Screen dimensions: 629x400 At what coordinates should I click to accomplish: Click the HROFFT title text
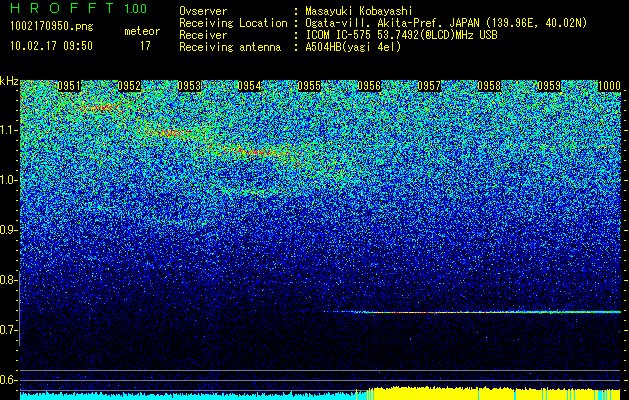pyautogui.click(x=62, y=8)
